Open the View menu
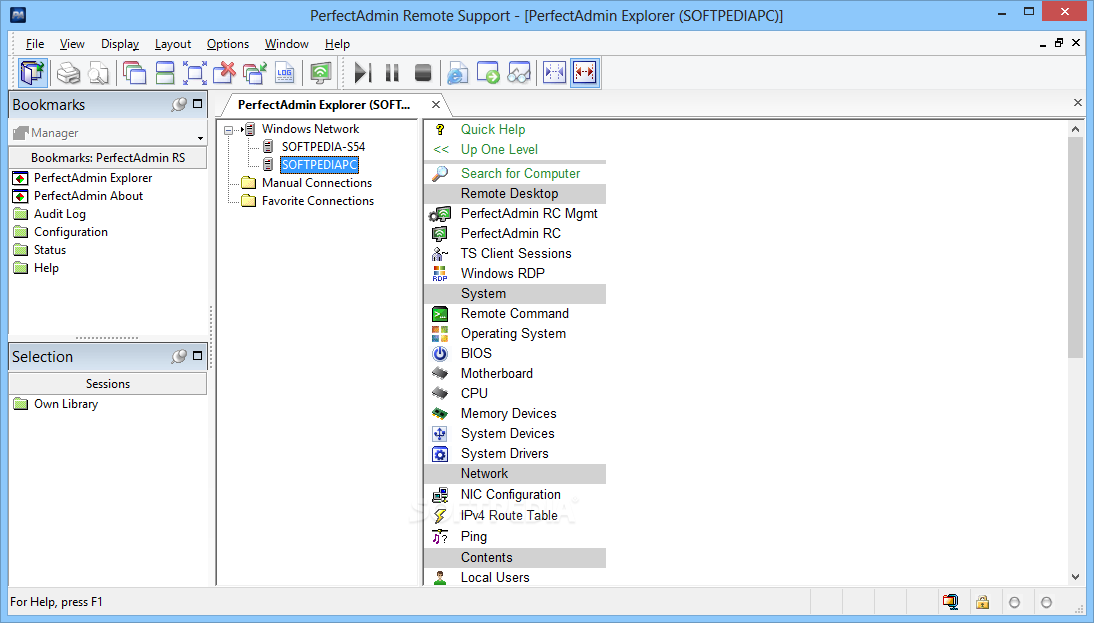This screenshot has height=623, width=1094. (x=72, y=44)
